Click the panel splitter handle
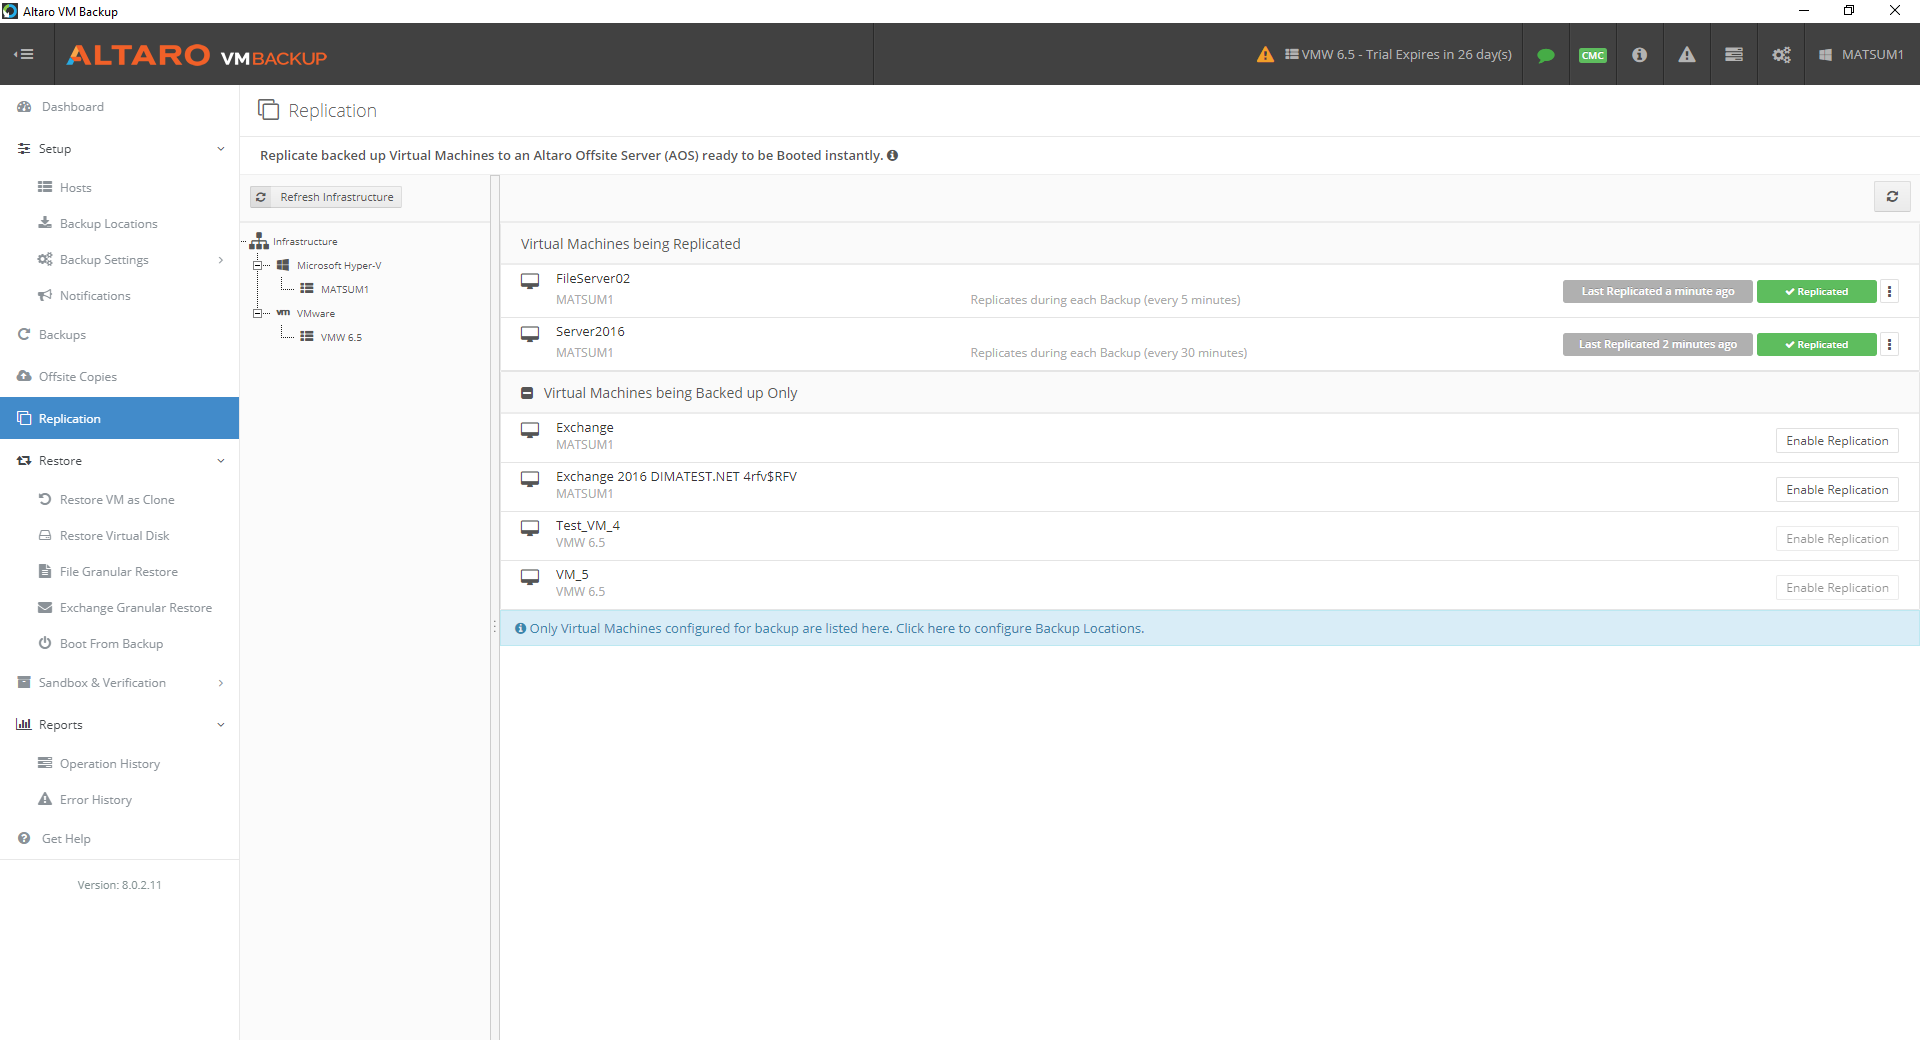 point(494,627)
